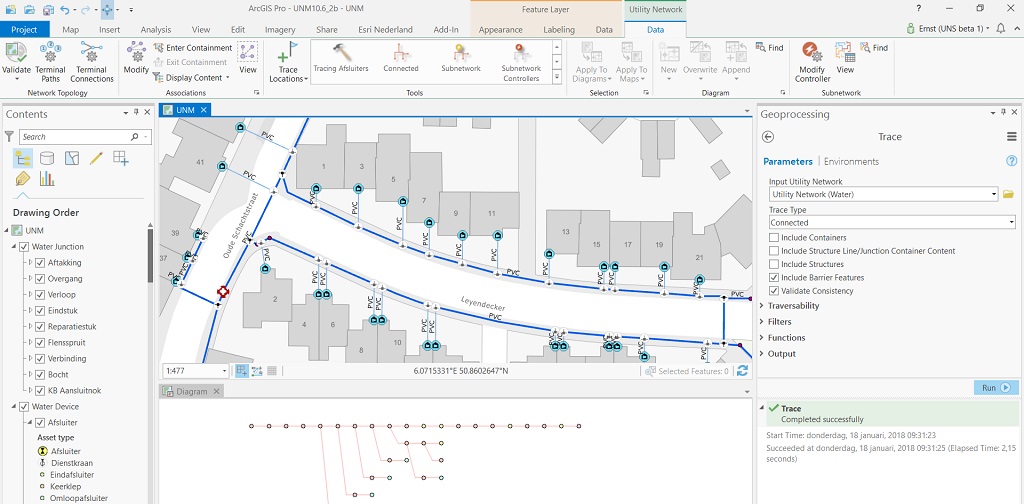Switch Contents to List By Labeling

click(22, 178)
